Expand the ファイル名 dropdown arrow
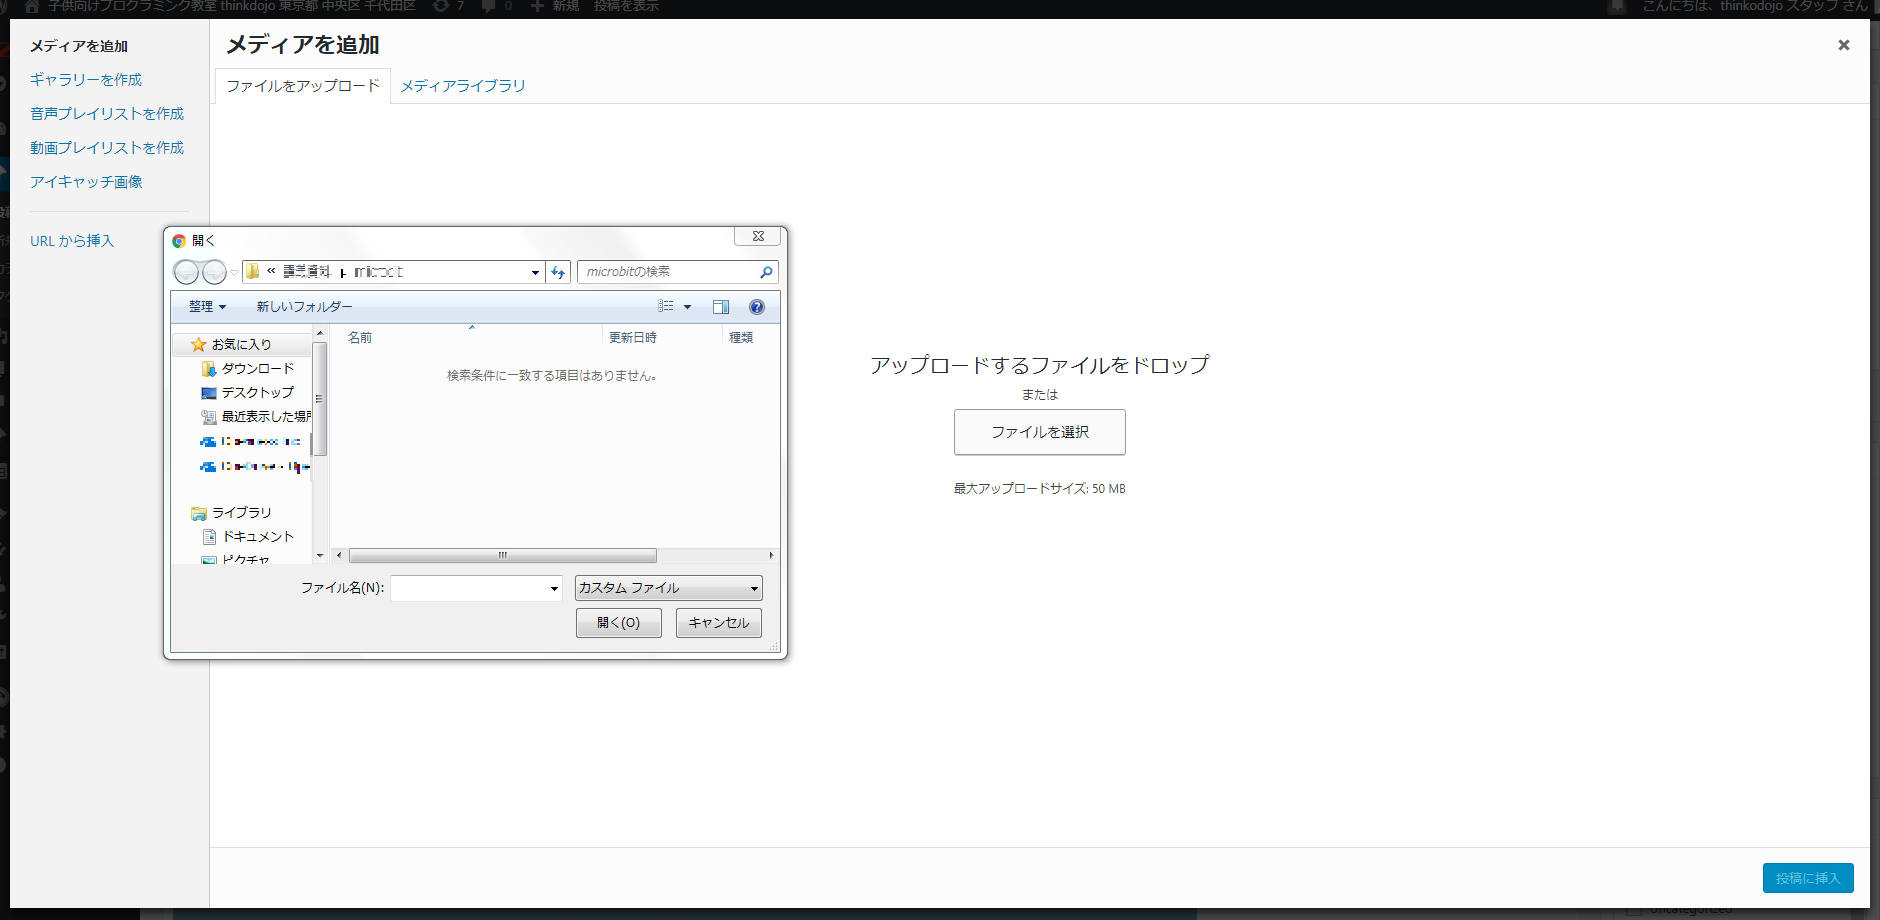Viewport: 1880px width, 920px height. pos(554,588)
